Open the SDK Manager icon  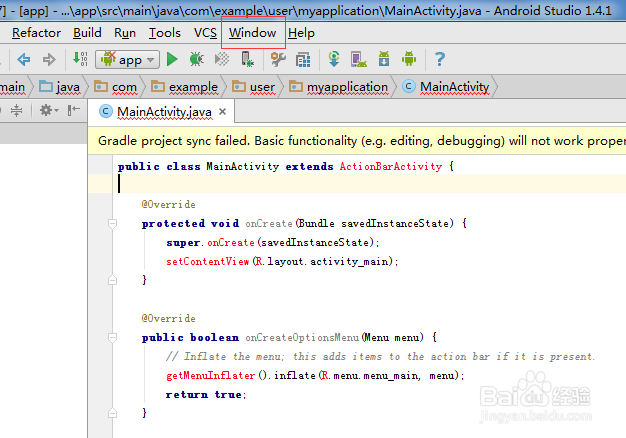tap(384, 59)
